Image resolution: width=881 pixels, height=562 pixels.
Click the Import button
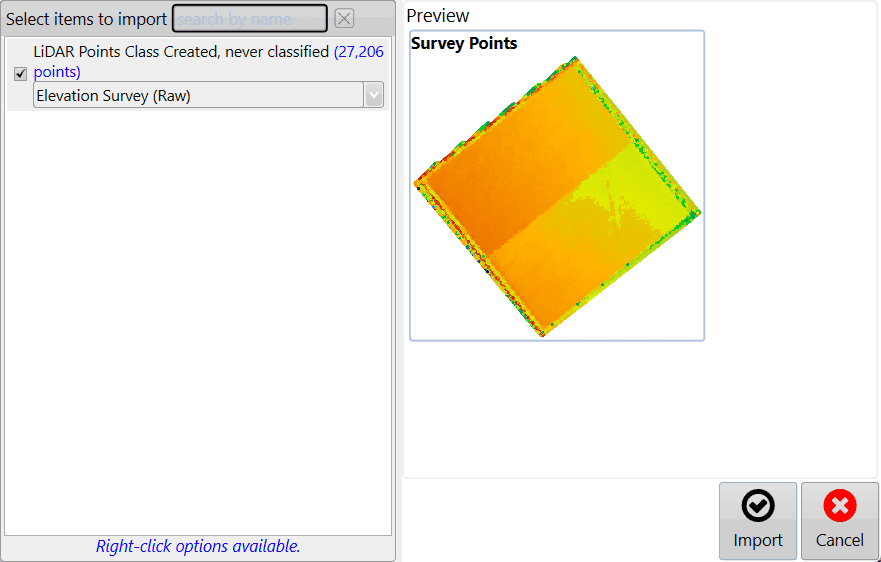tap(758, 521)
